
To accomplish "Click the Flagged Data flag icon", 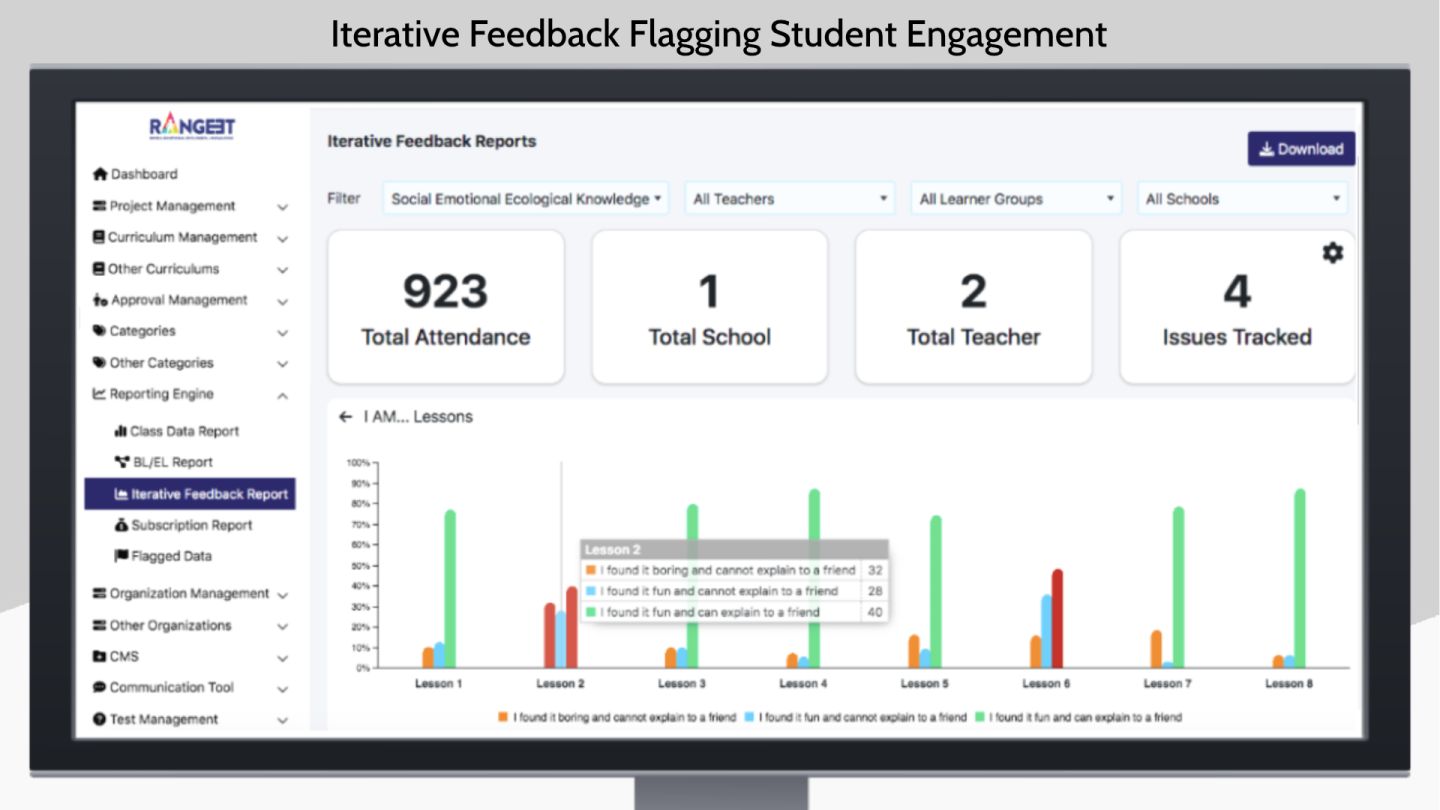I will 121,556.
